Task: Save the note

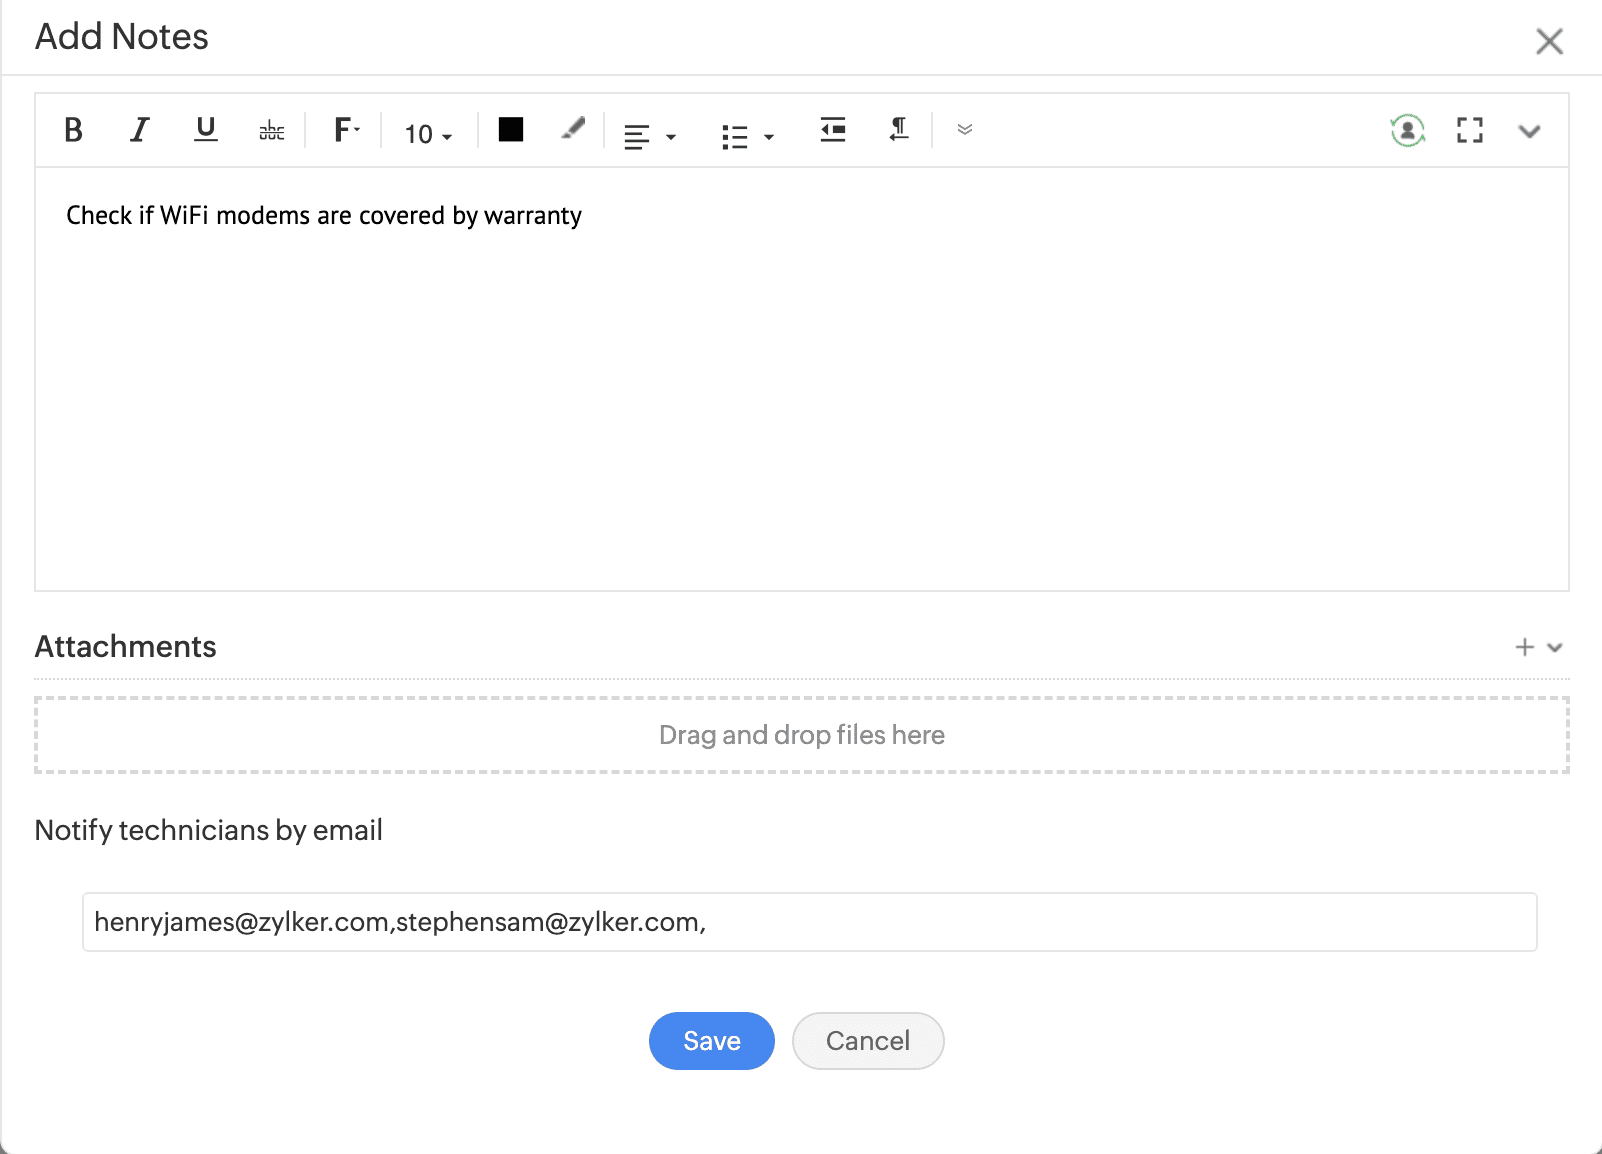Action: click(711, 1041)
